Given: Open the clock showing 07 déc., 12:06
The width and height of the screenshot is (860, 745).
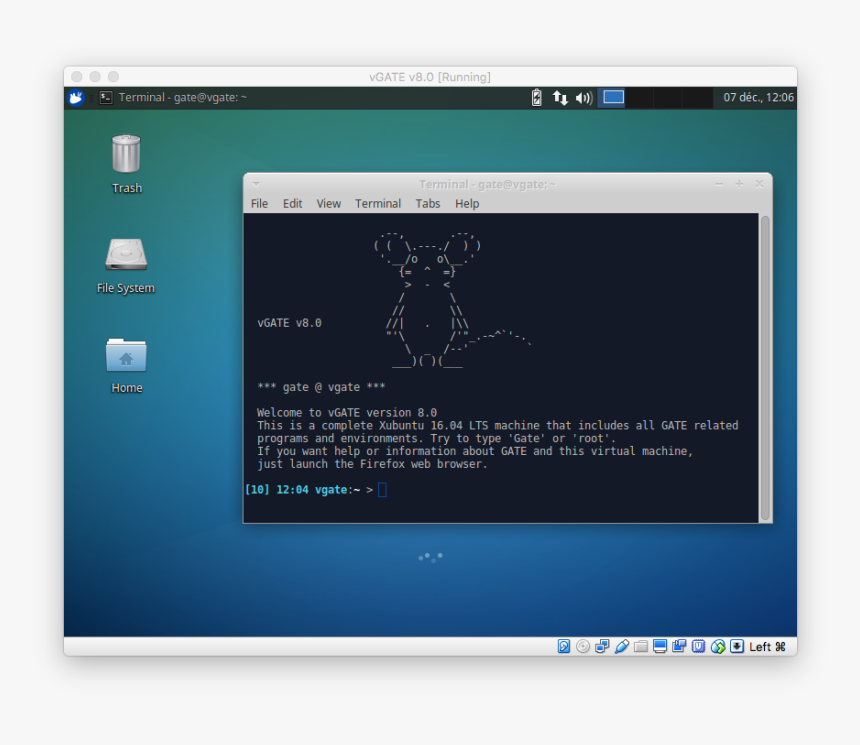Looking at the screenshot, I should 758,98.
